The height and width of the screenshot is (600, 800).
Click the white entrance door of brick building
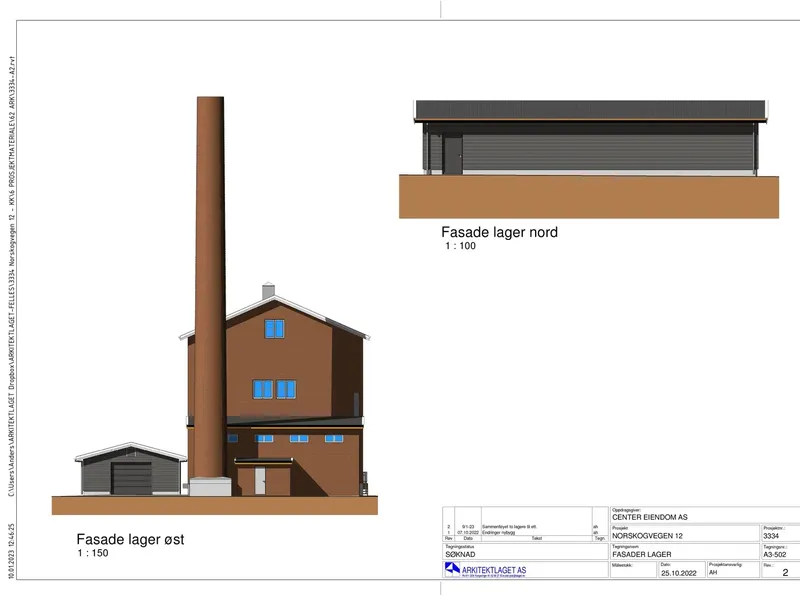(x=260, y=481)
